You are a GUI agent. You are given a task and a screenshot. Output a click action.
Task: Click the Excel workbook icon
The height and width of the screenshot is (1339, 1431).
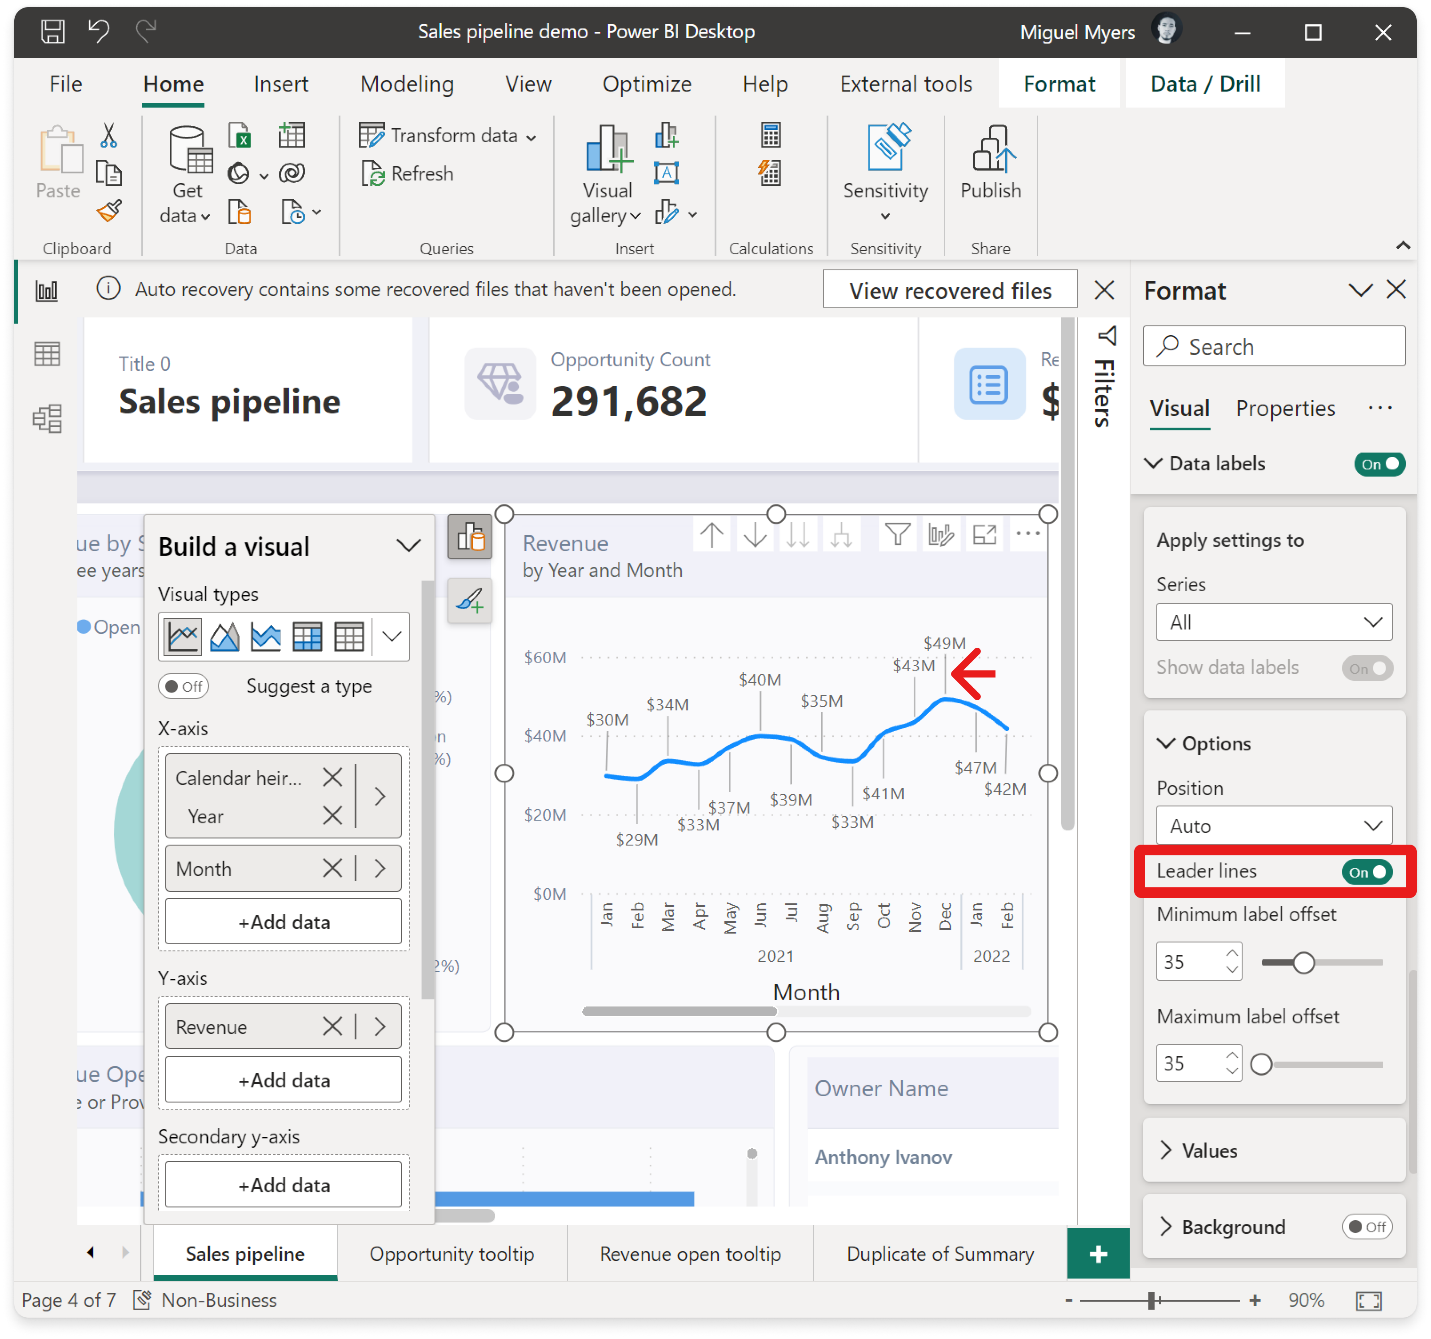(240, 135)
